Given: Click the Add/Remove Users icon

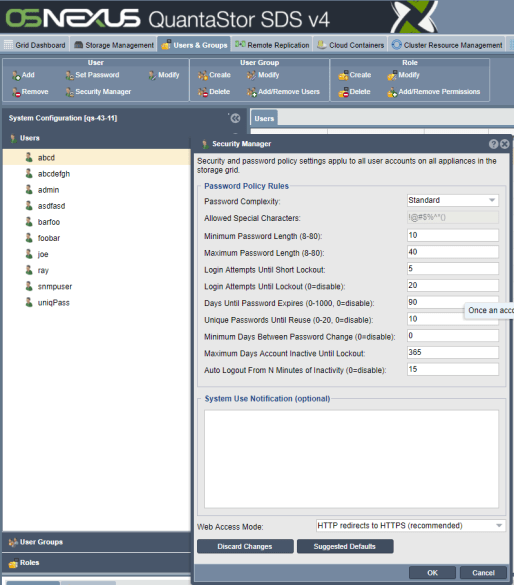Looking at the screenshot, I should pos(251,92).
